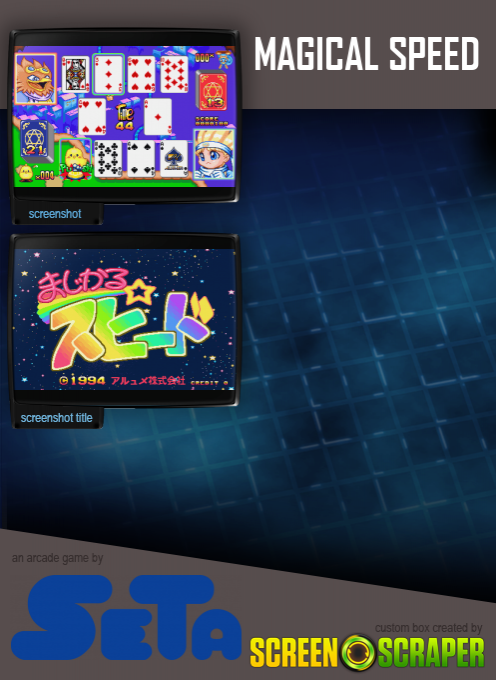Select the hearts card in the top row
Viewport: 496px width, 680px height.
pos(141,74)
